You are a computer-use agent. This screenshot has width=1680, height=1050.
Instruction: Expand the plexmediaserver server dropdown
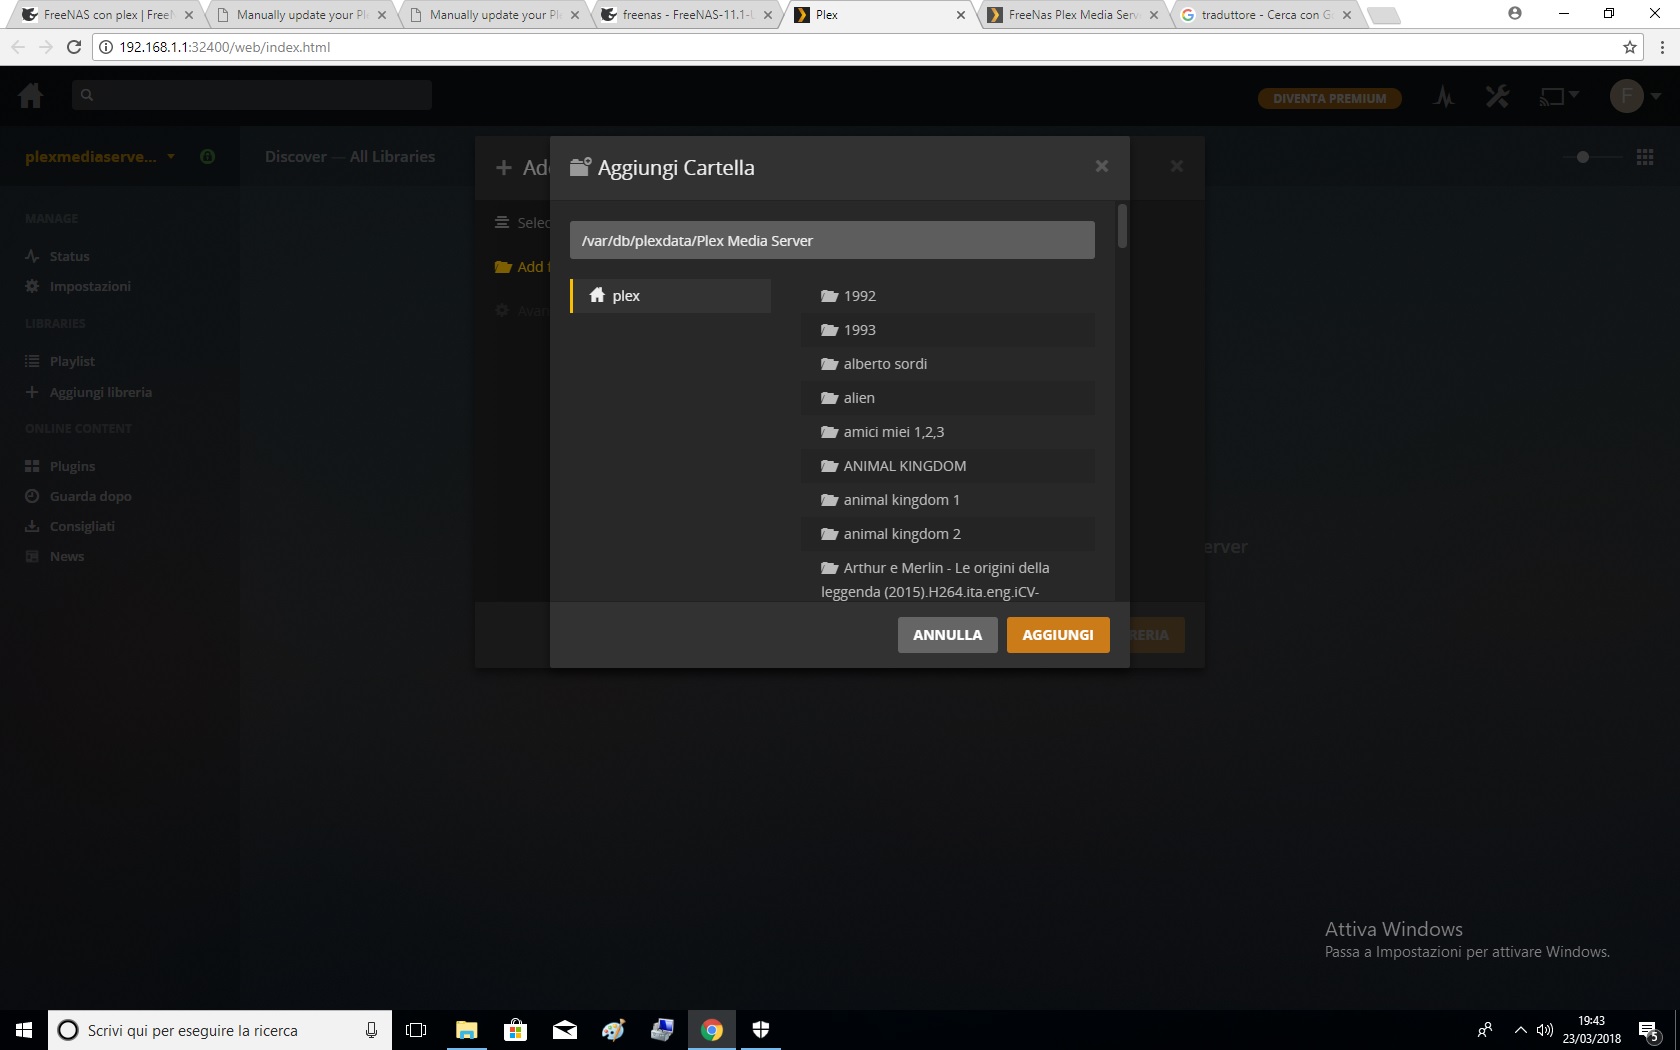point(100,157)
